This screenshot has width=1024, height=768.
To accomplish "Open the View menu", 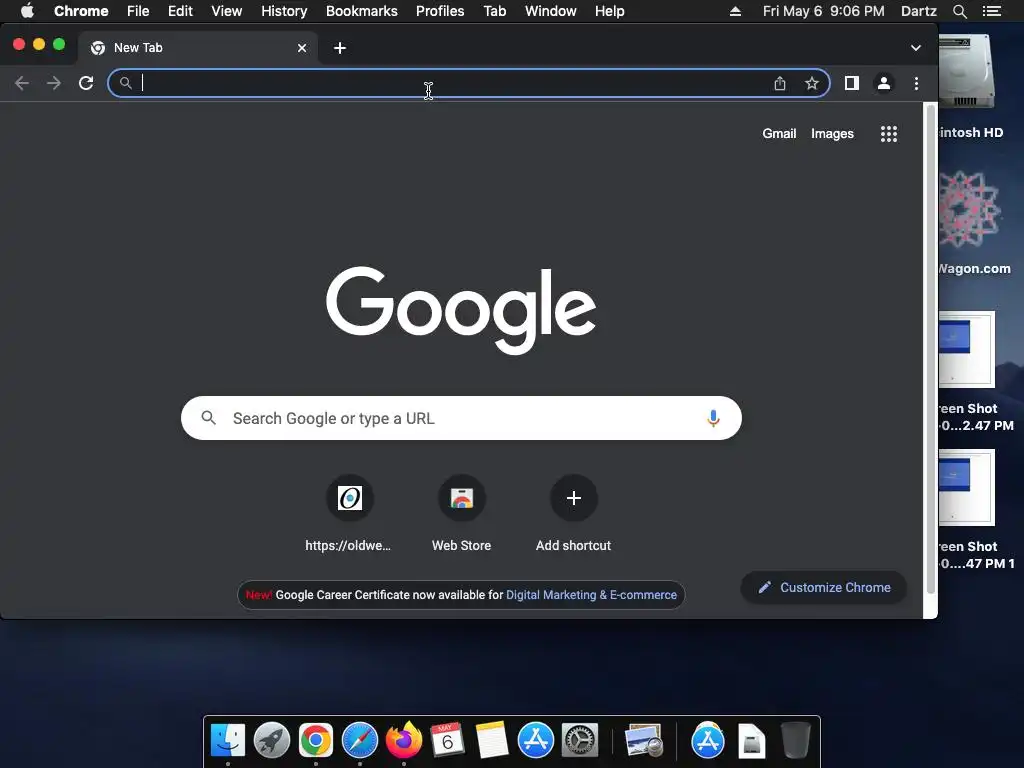I will click(227, 11).
